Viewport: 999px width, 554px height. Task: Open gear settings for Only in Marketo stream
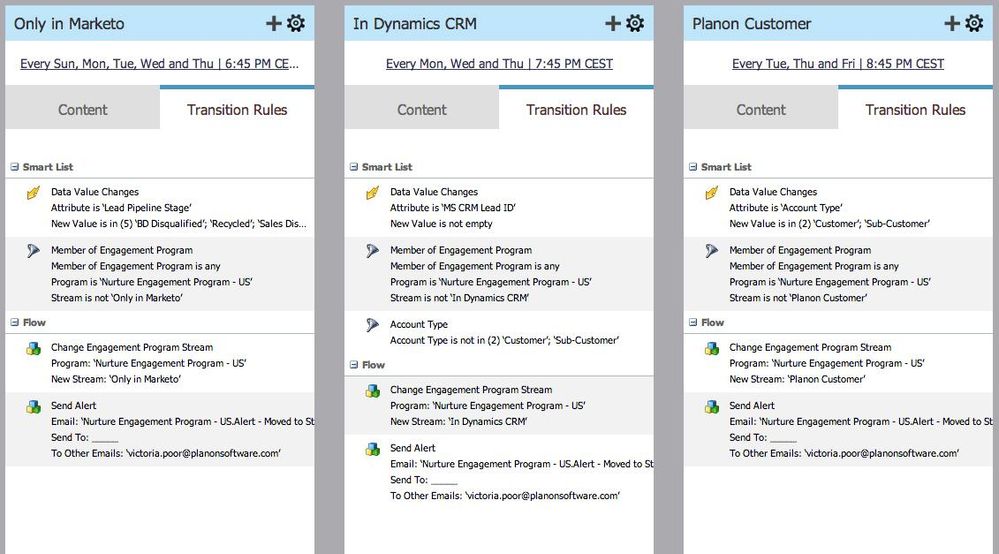(x=296, y=24)
